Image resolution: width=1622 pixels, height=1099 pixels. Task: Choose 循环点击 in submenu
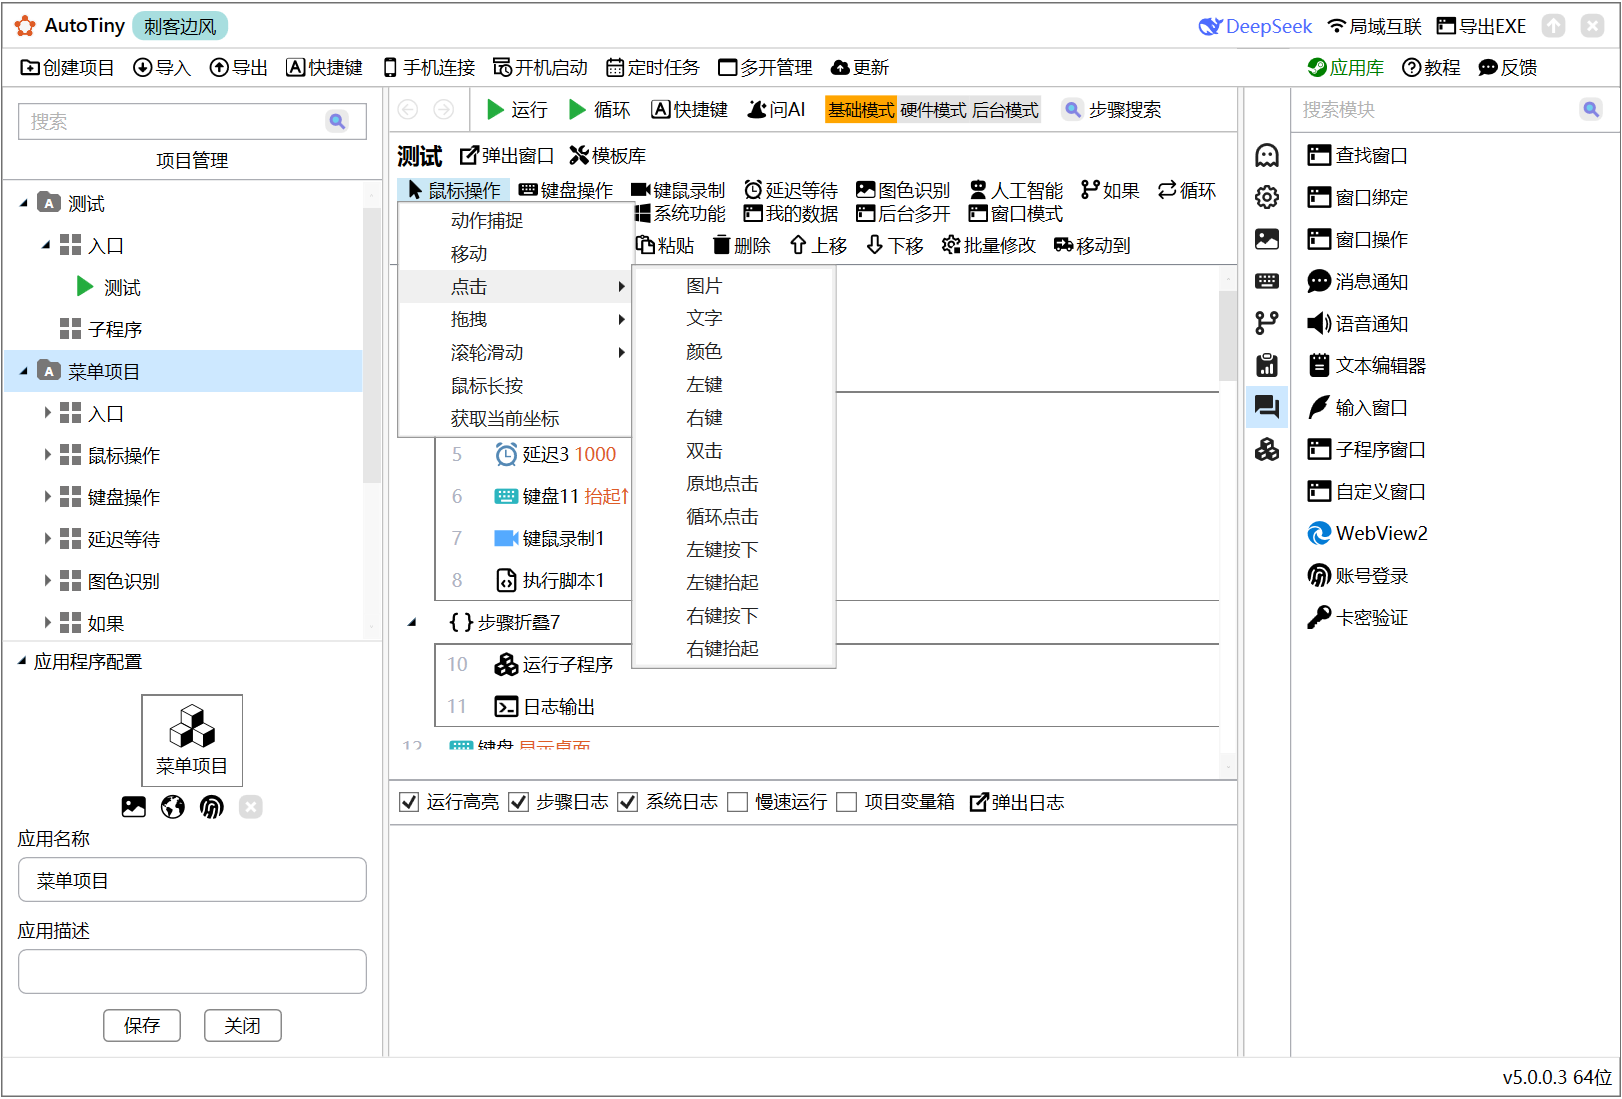(x=734, y=517)
